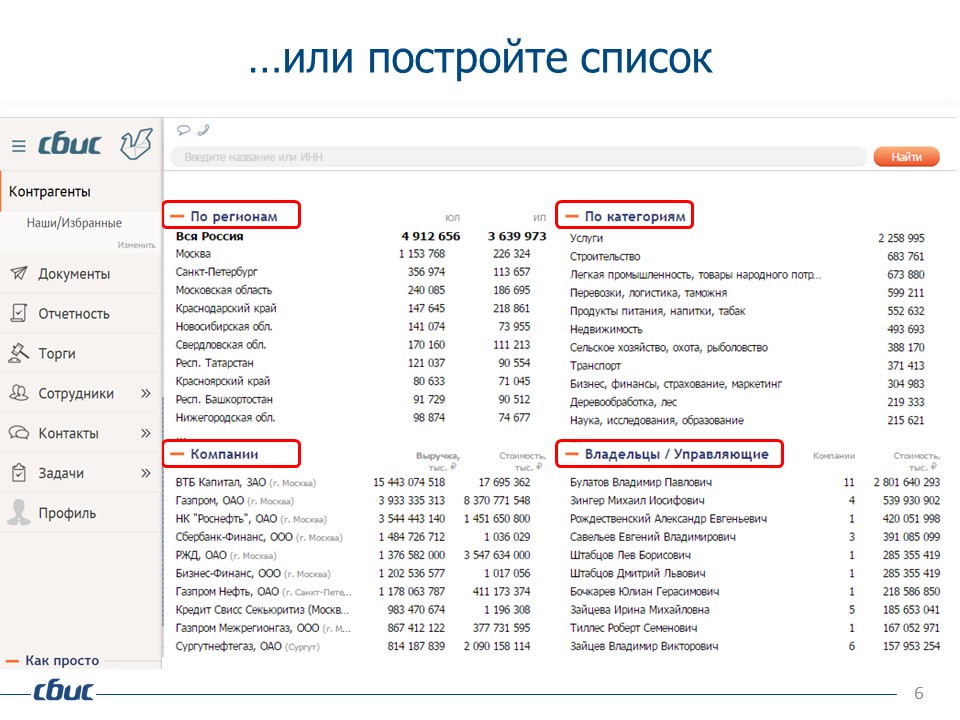Click the phone call icon

pyautogui.click(x=204, y=130)
